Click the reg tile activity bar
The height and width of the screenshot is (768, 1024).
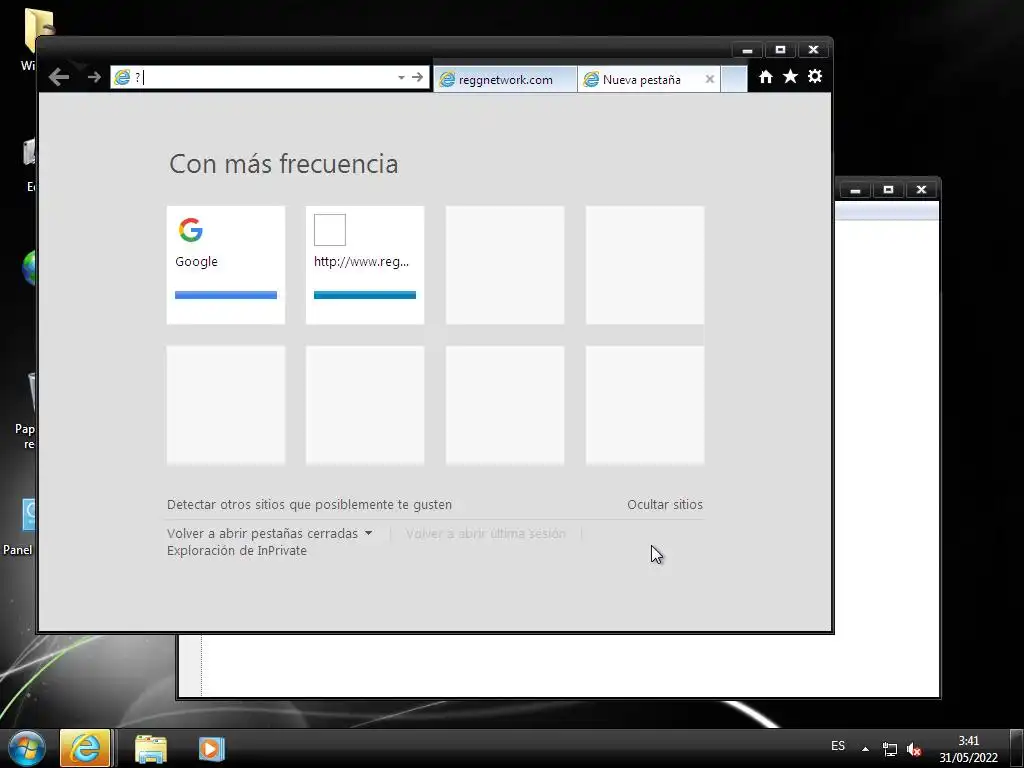pyautogui.click(x=365, y=295)
